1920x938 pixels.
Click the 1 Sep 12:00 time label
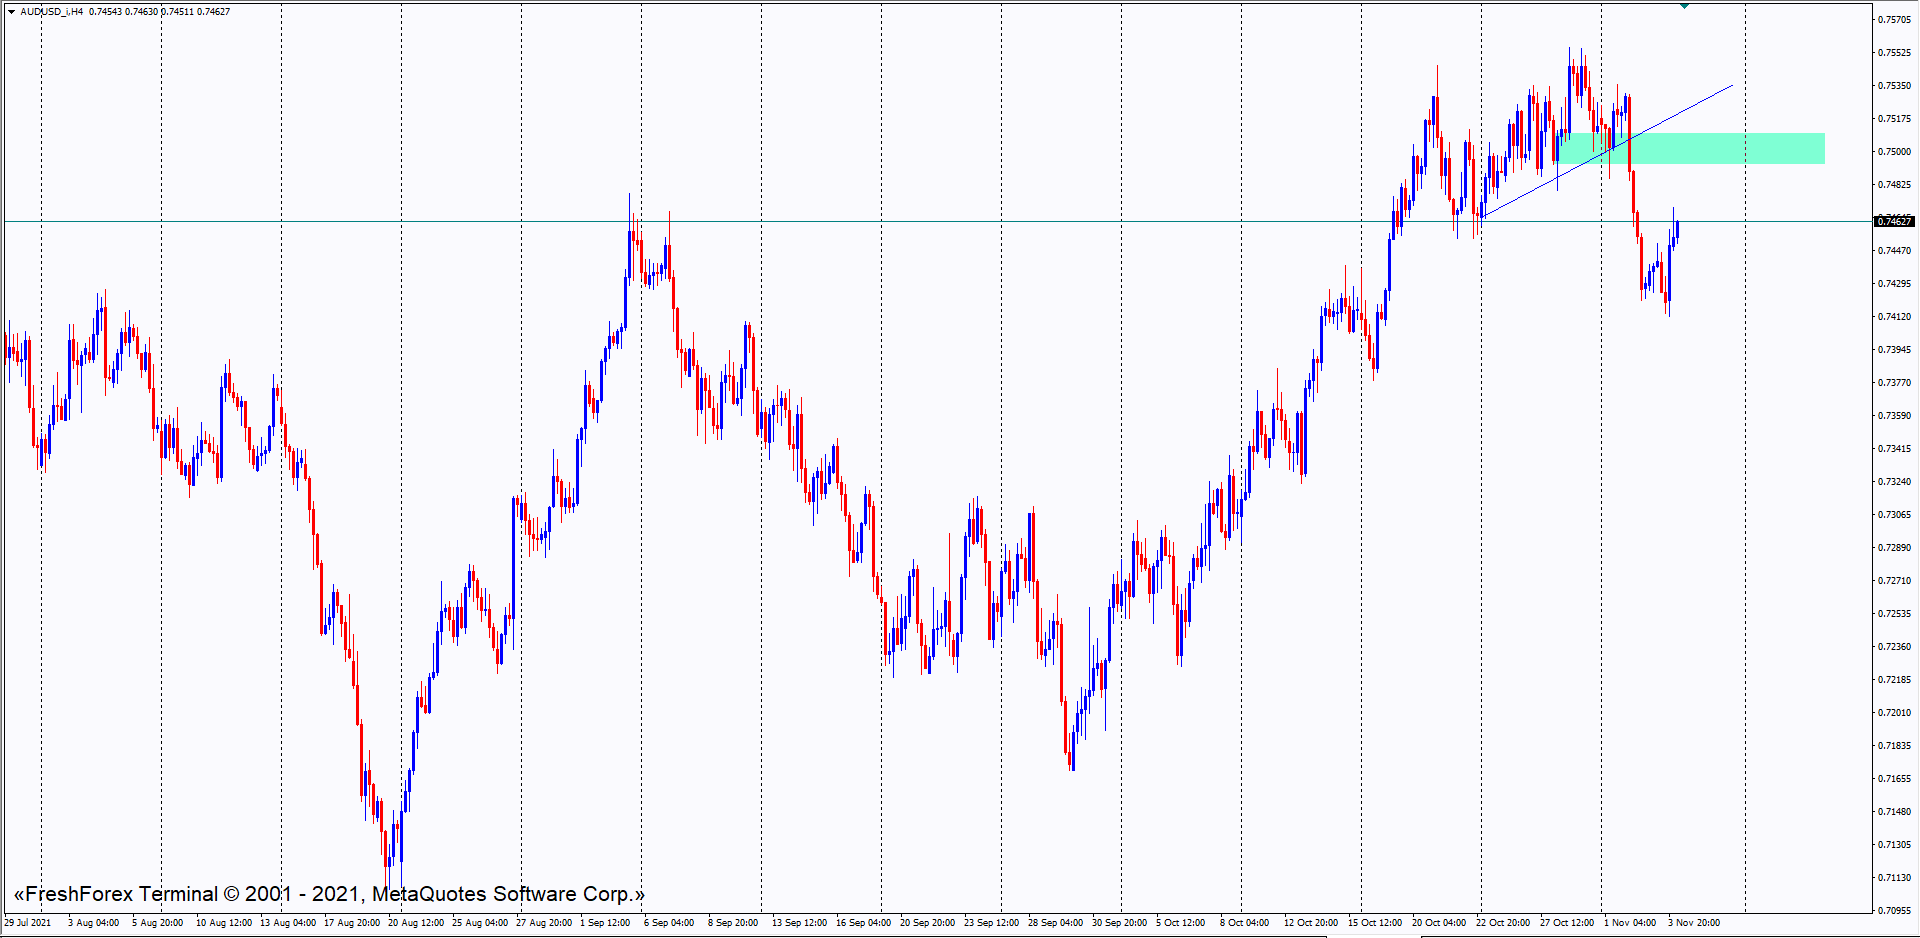pos(605,923)
